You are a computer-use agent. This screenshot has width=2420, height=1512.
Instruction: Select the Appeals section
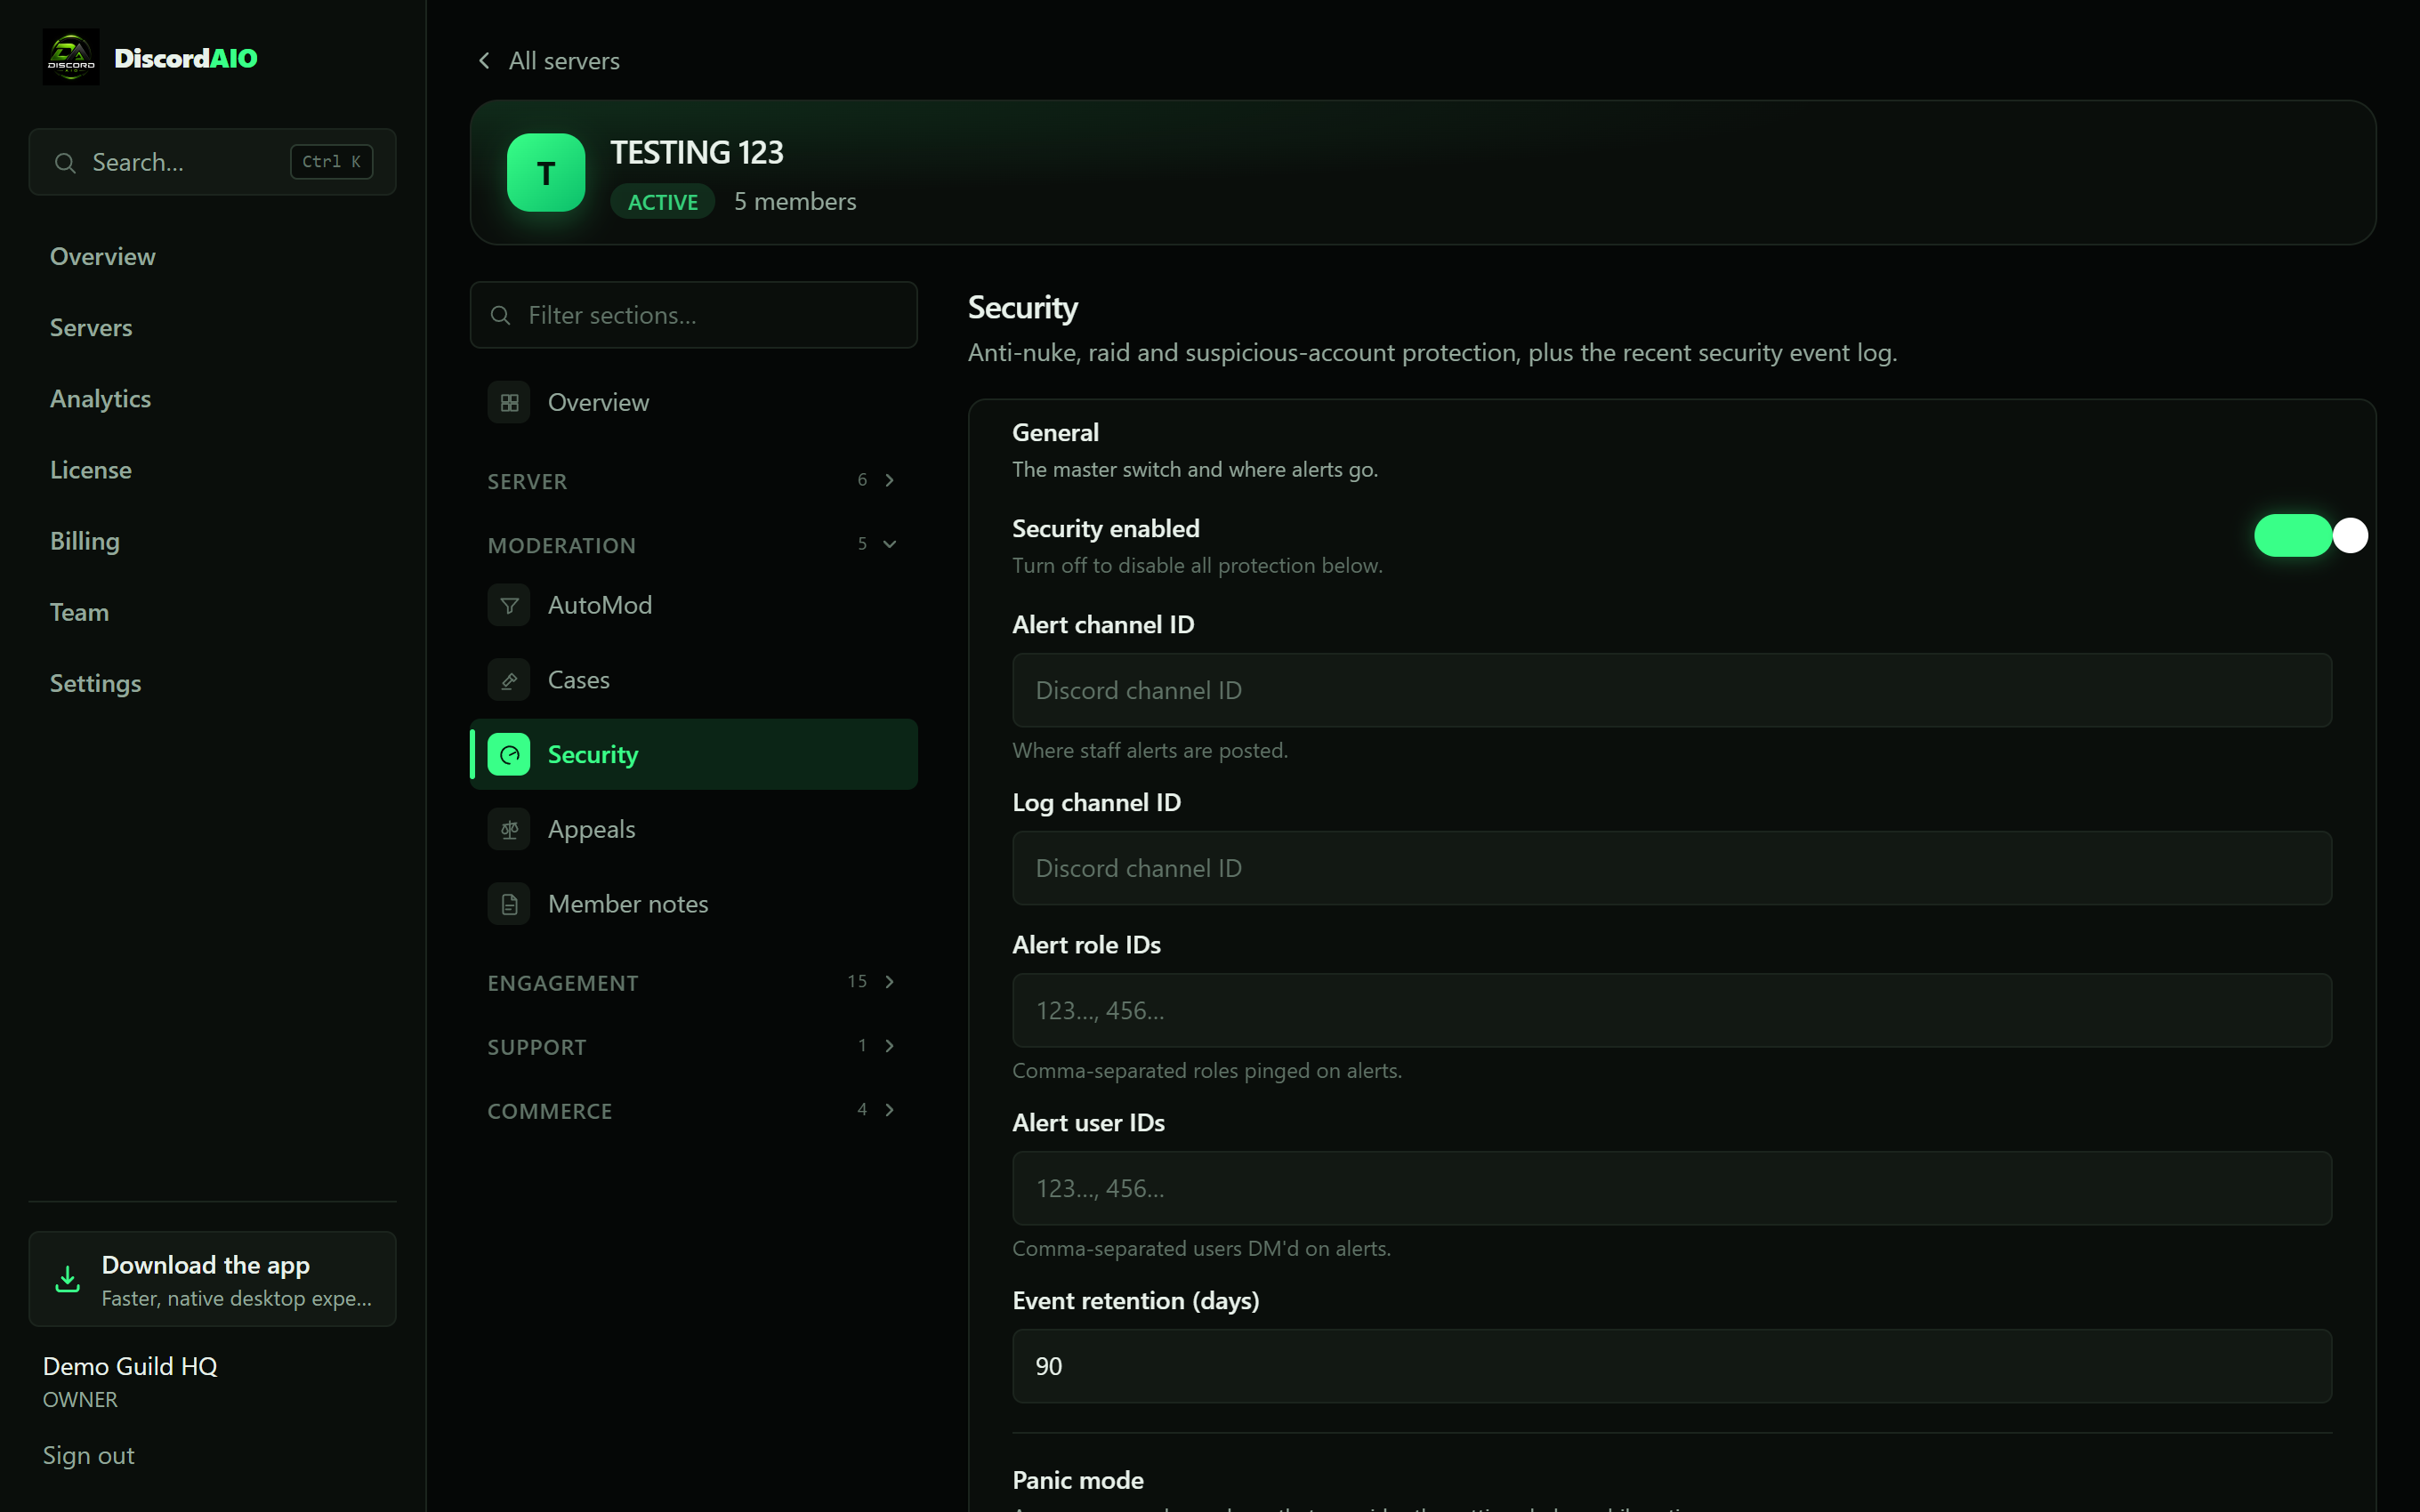point(694,830)
